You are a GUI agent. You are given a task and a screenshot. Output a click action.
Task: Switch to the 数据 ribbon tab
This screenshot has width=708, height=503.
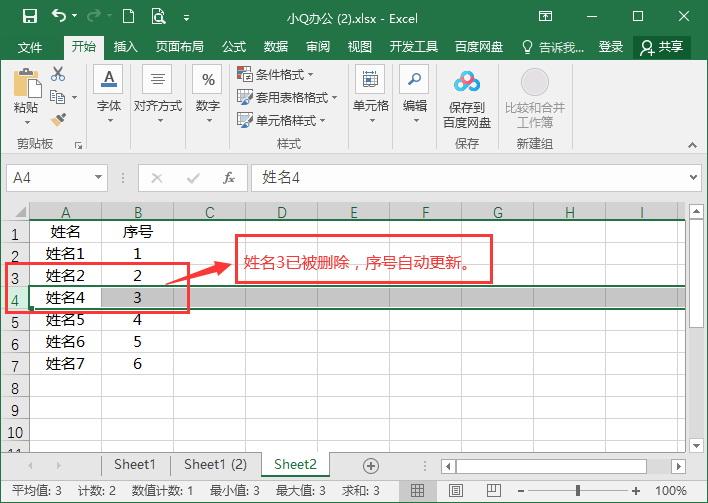pyautogui.click(x=276, y=47)
